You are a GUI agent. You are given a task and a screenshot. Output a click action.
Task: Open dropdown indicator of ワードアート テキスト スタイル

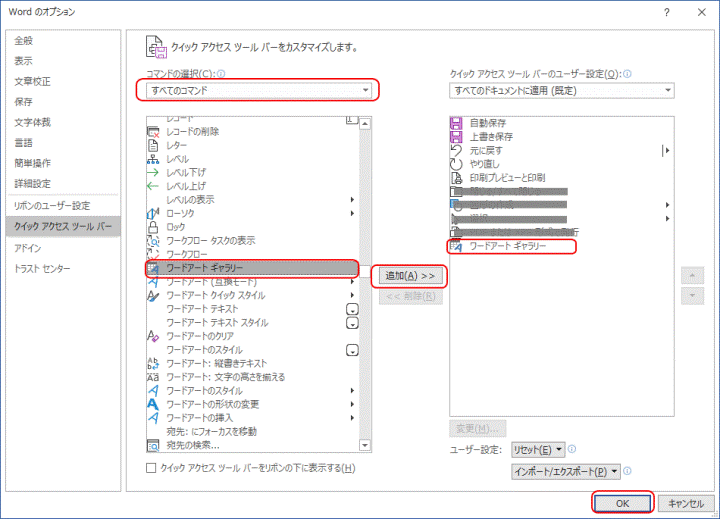pyautogui.click(x=352, y=323)
